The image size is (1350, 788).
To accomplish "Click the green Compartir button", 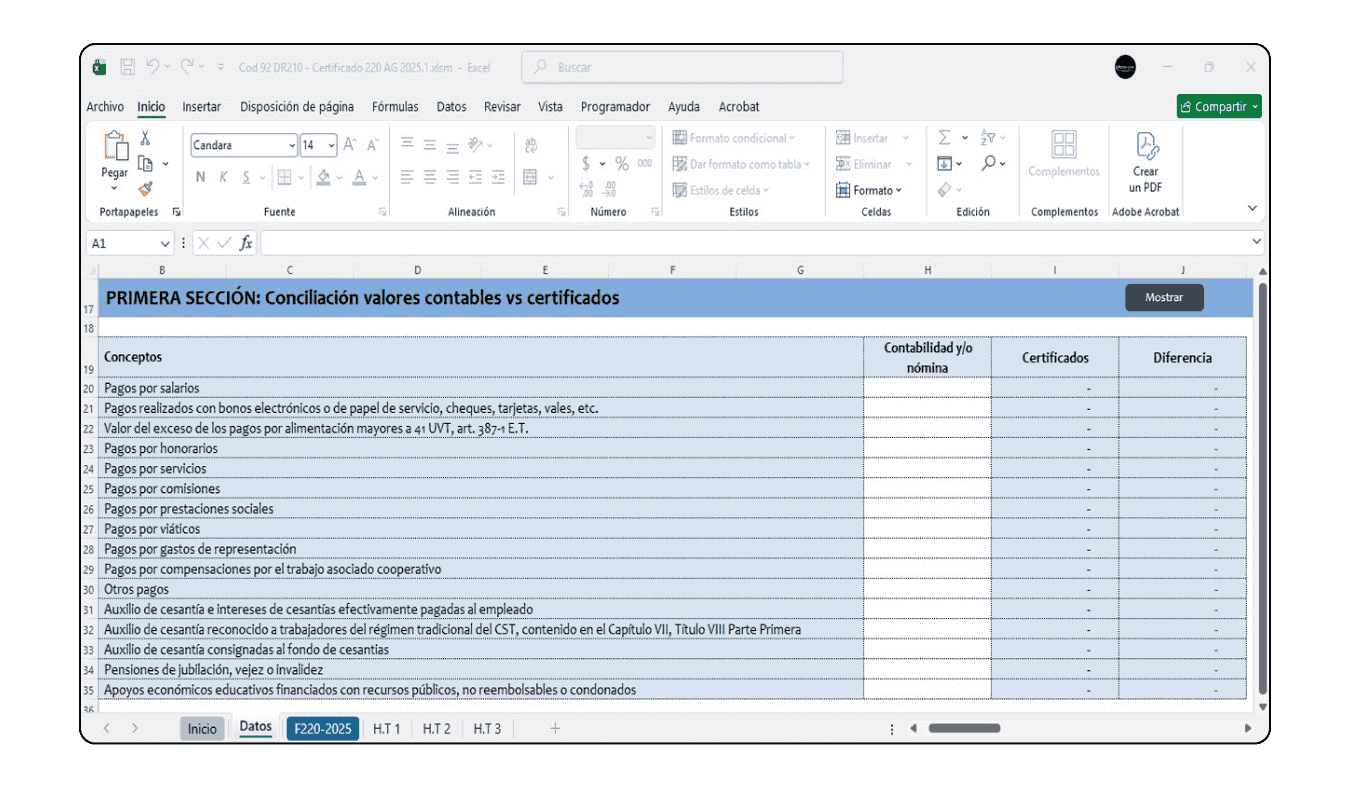I will coord(1218,105).
